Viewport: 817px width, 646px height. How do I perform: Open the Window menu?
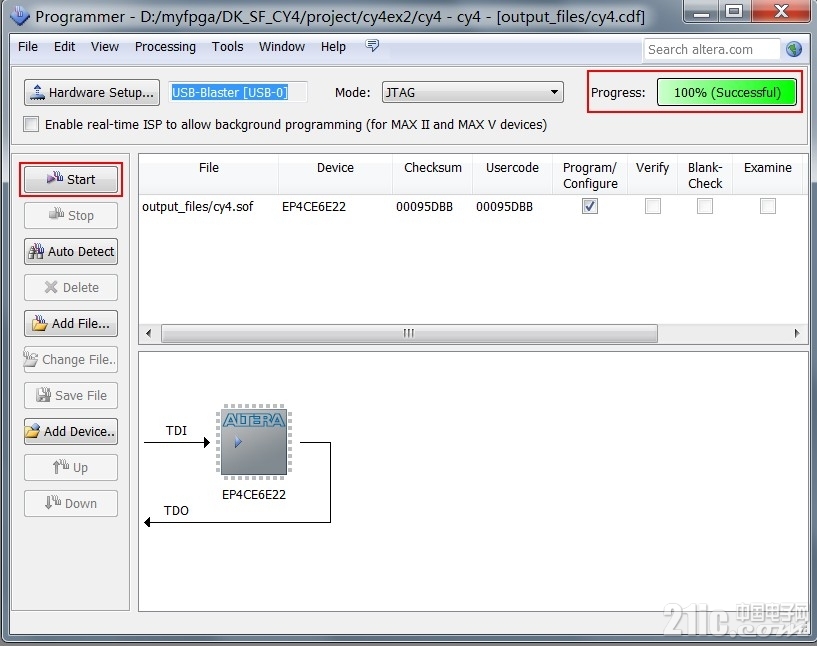point(282,47)
